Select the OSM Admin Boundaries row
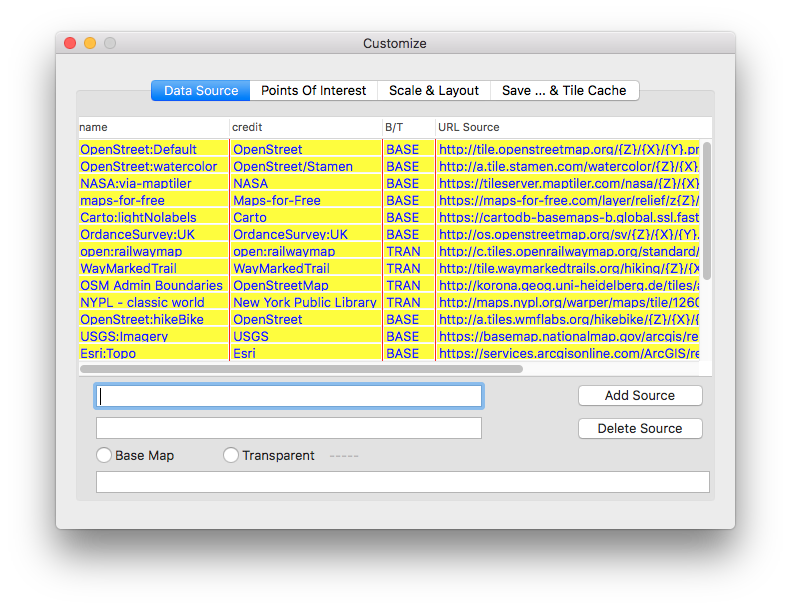The height and width of the screenshot is (609, 791). click(389, 285)
